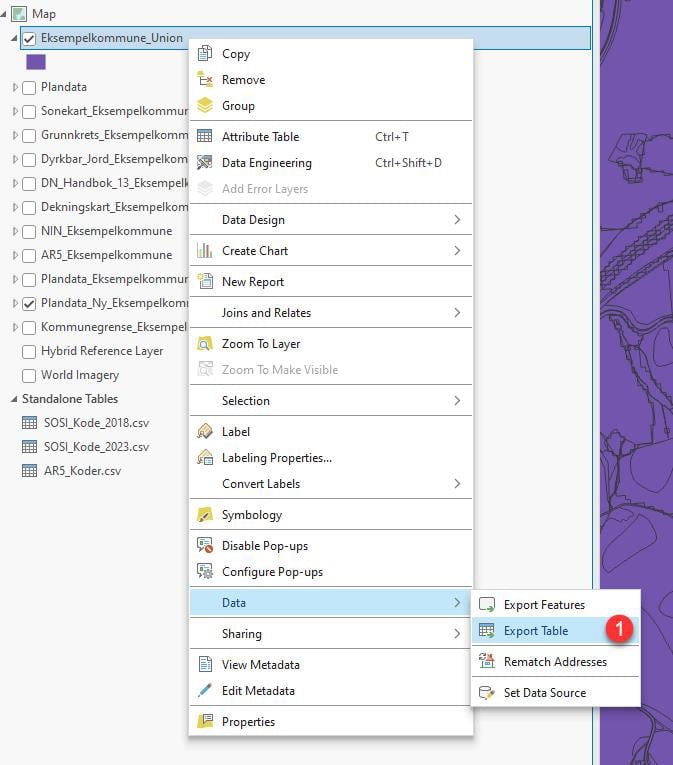Collapse the Standalone Tables section

(x=14, y=399)
